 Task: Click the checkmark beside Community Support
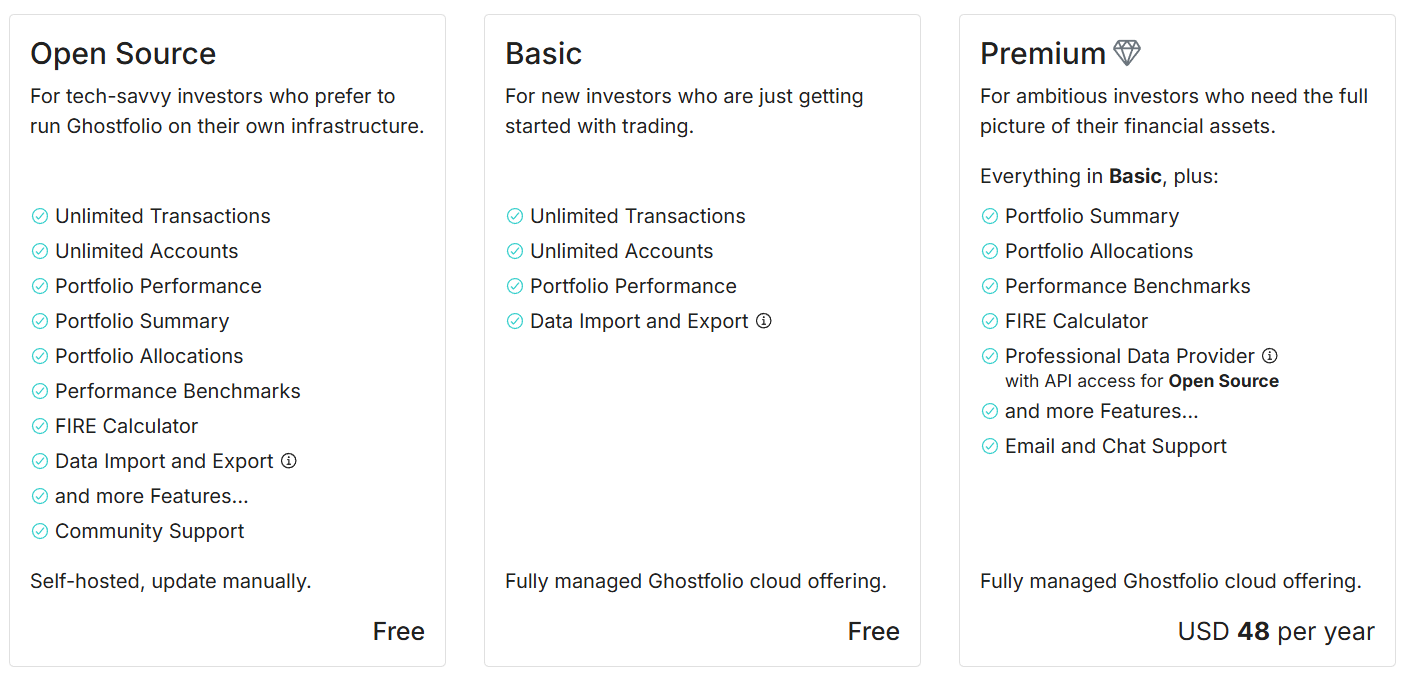click(x=40, y=531)
